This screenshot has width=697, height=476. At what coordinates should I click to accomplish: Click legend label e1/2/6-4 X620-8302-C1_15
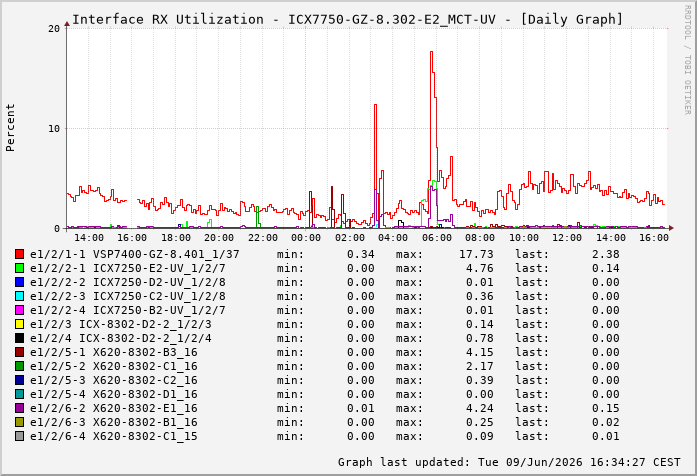[114, 436]
